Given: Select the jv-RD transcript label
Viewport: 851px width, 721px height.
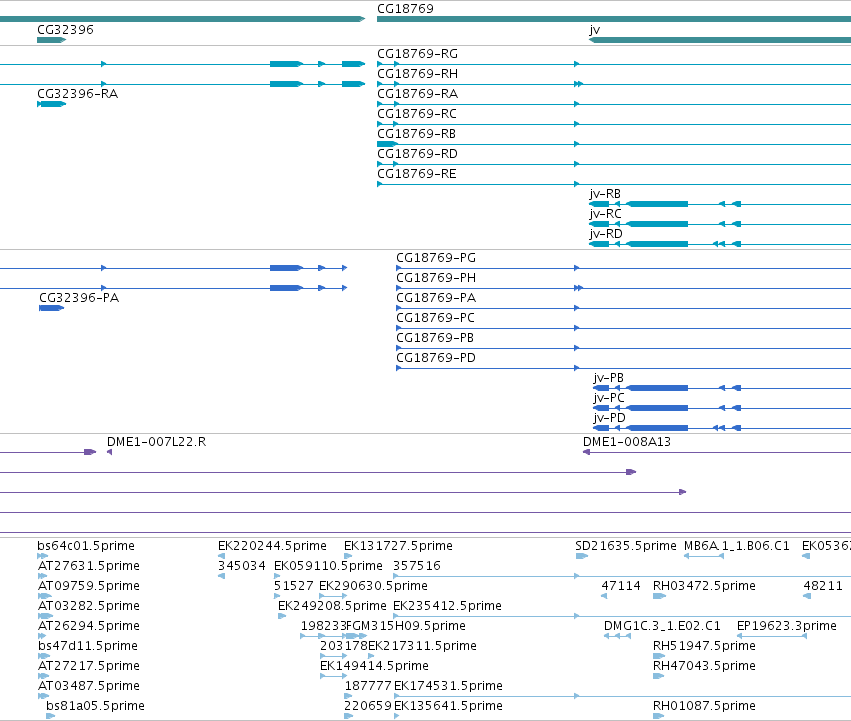Looking at the screenshot, I should (606, 234).
